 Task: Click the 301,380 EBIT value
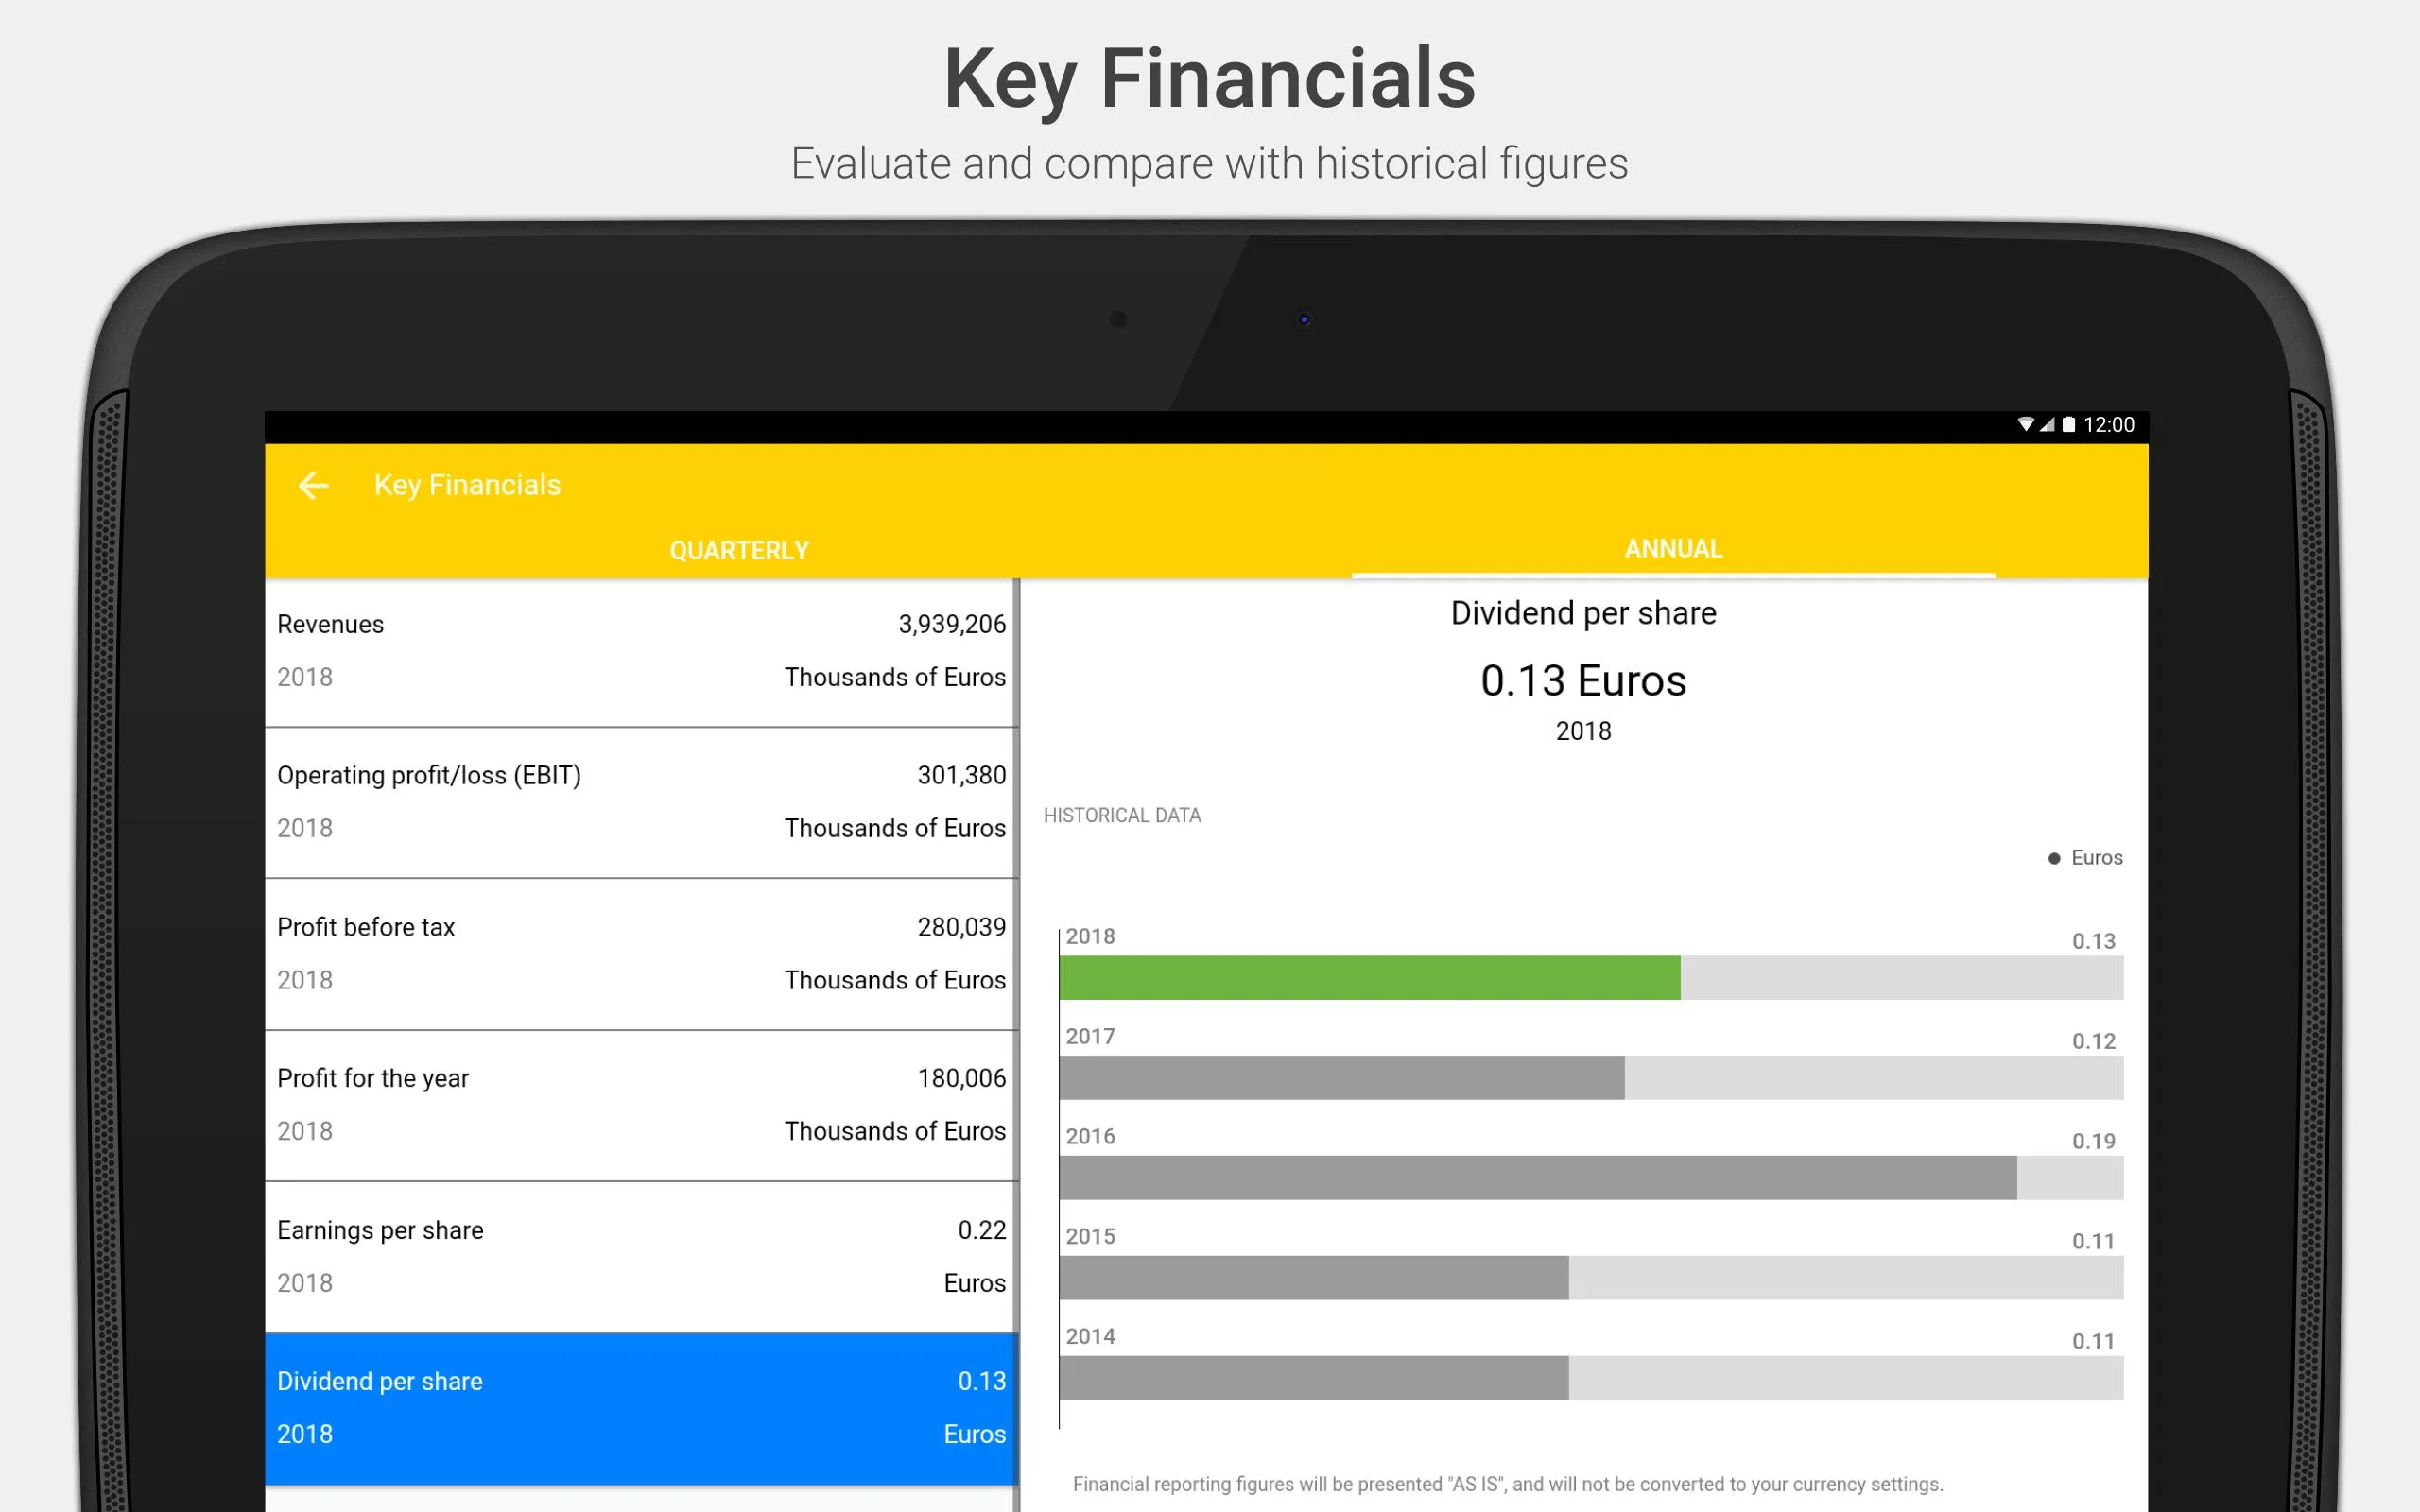961,775
